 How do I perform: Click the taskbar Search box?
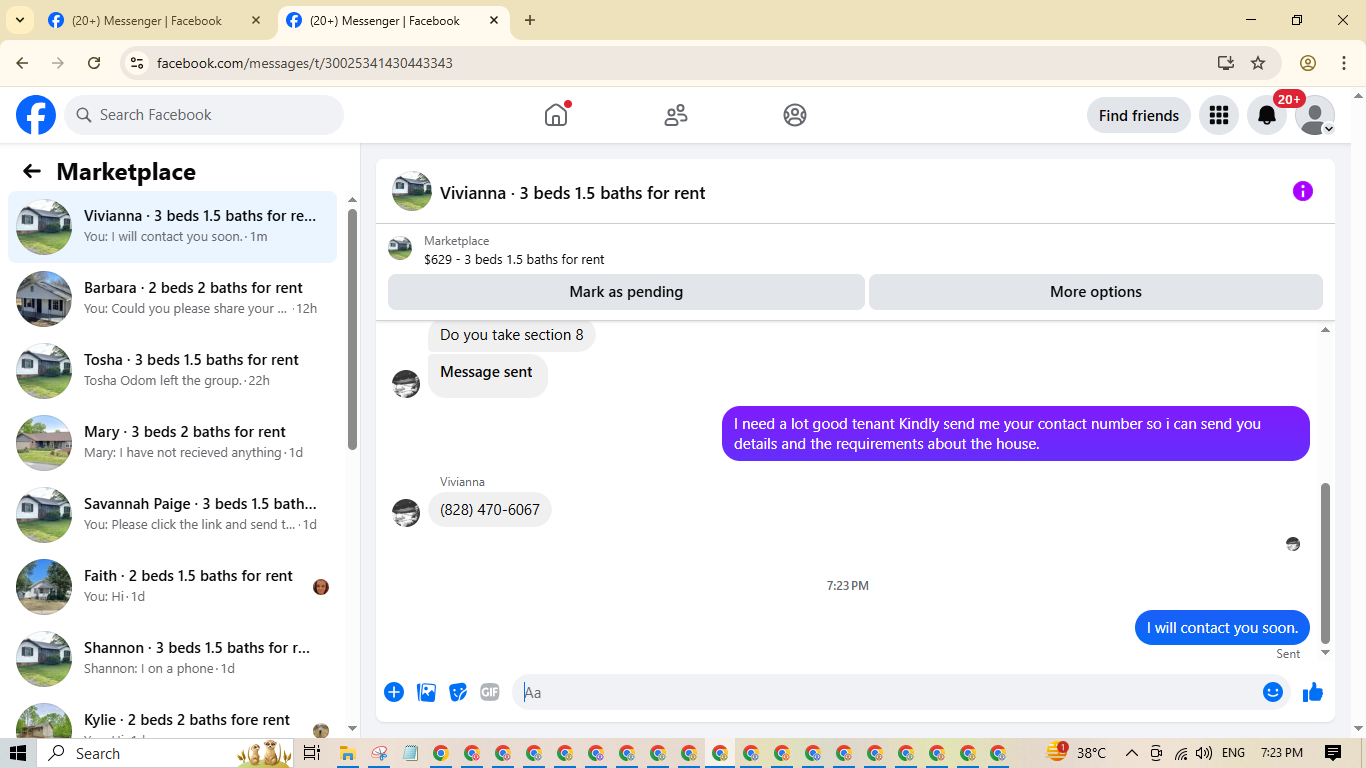165,753
